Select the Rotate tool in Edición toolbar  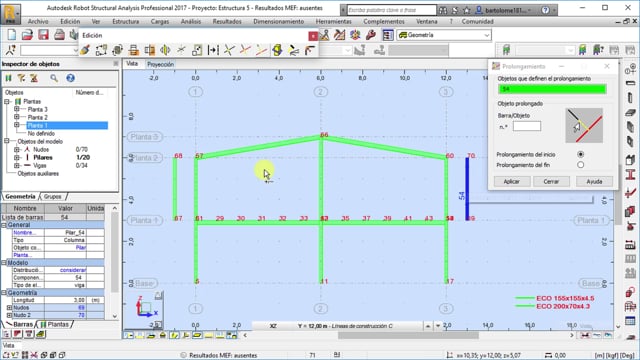(x=118, y=50)
